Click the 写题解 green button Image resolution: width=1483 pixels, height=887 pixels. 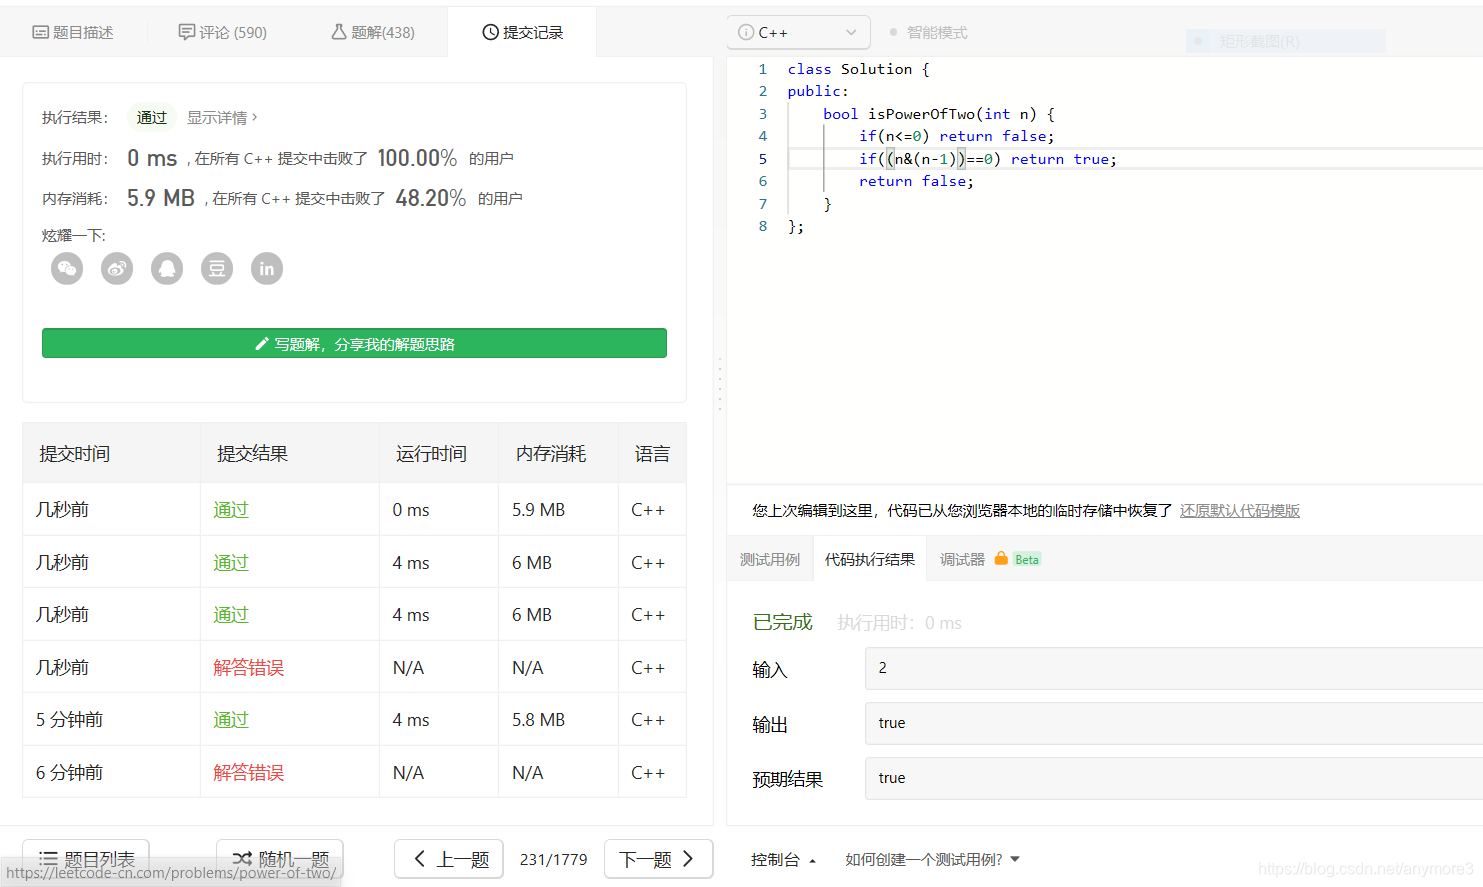click(354, 342)
